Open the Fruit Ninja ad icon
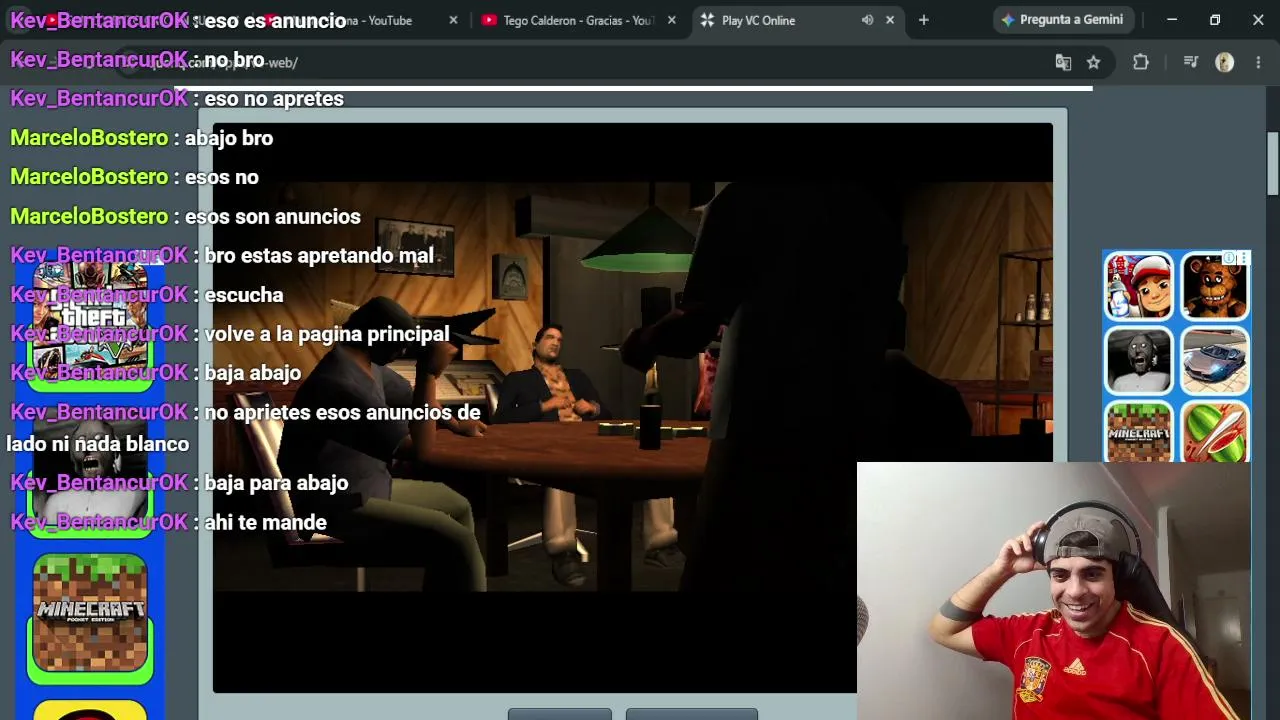Image resolution: width=1280 pixels, height=720 pixels. pos(1214,432)
